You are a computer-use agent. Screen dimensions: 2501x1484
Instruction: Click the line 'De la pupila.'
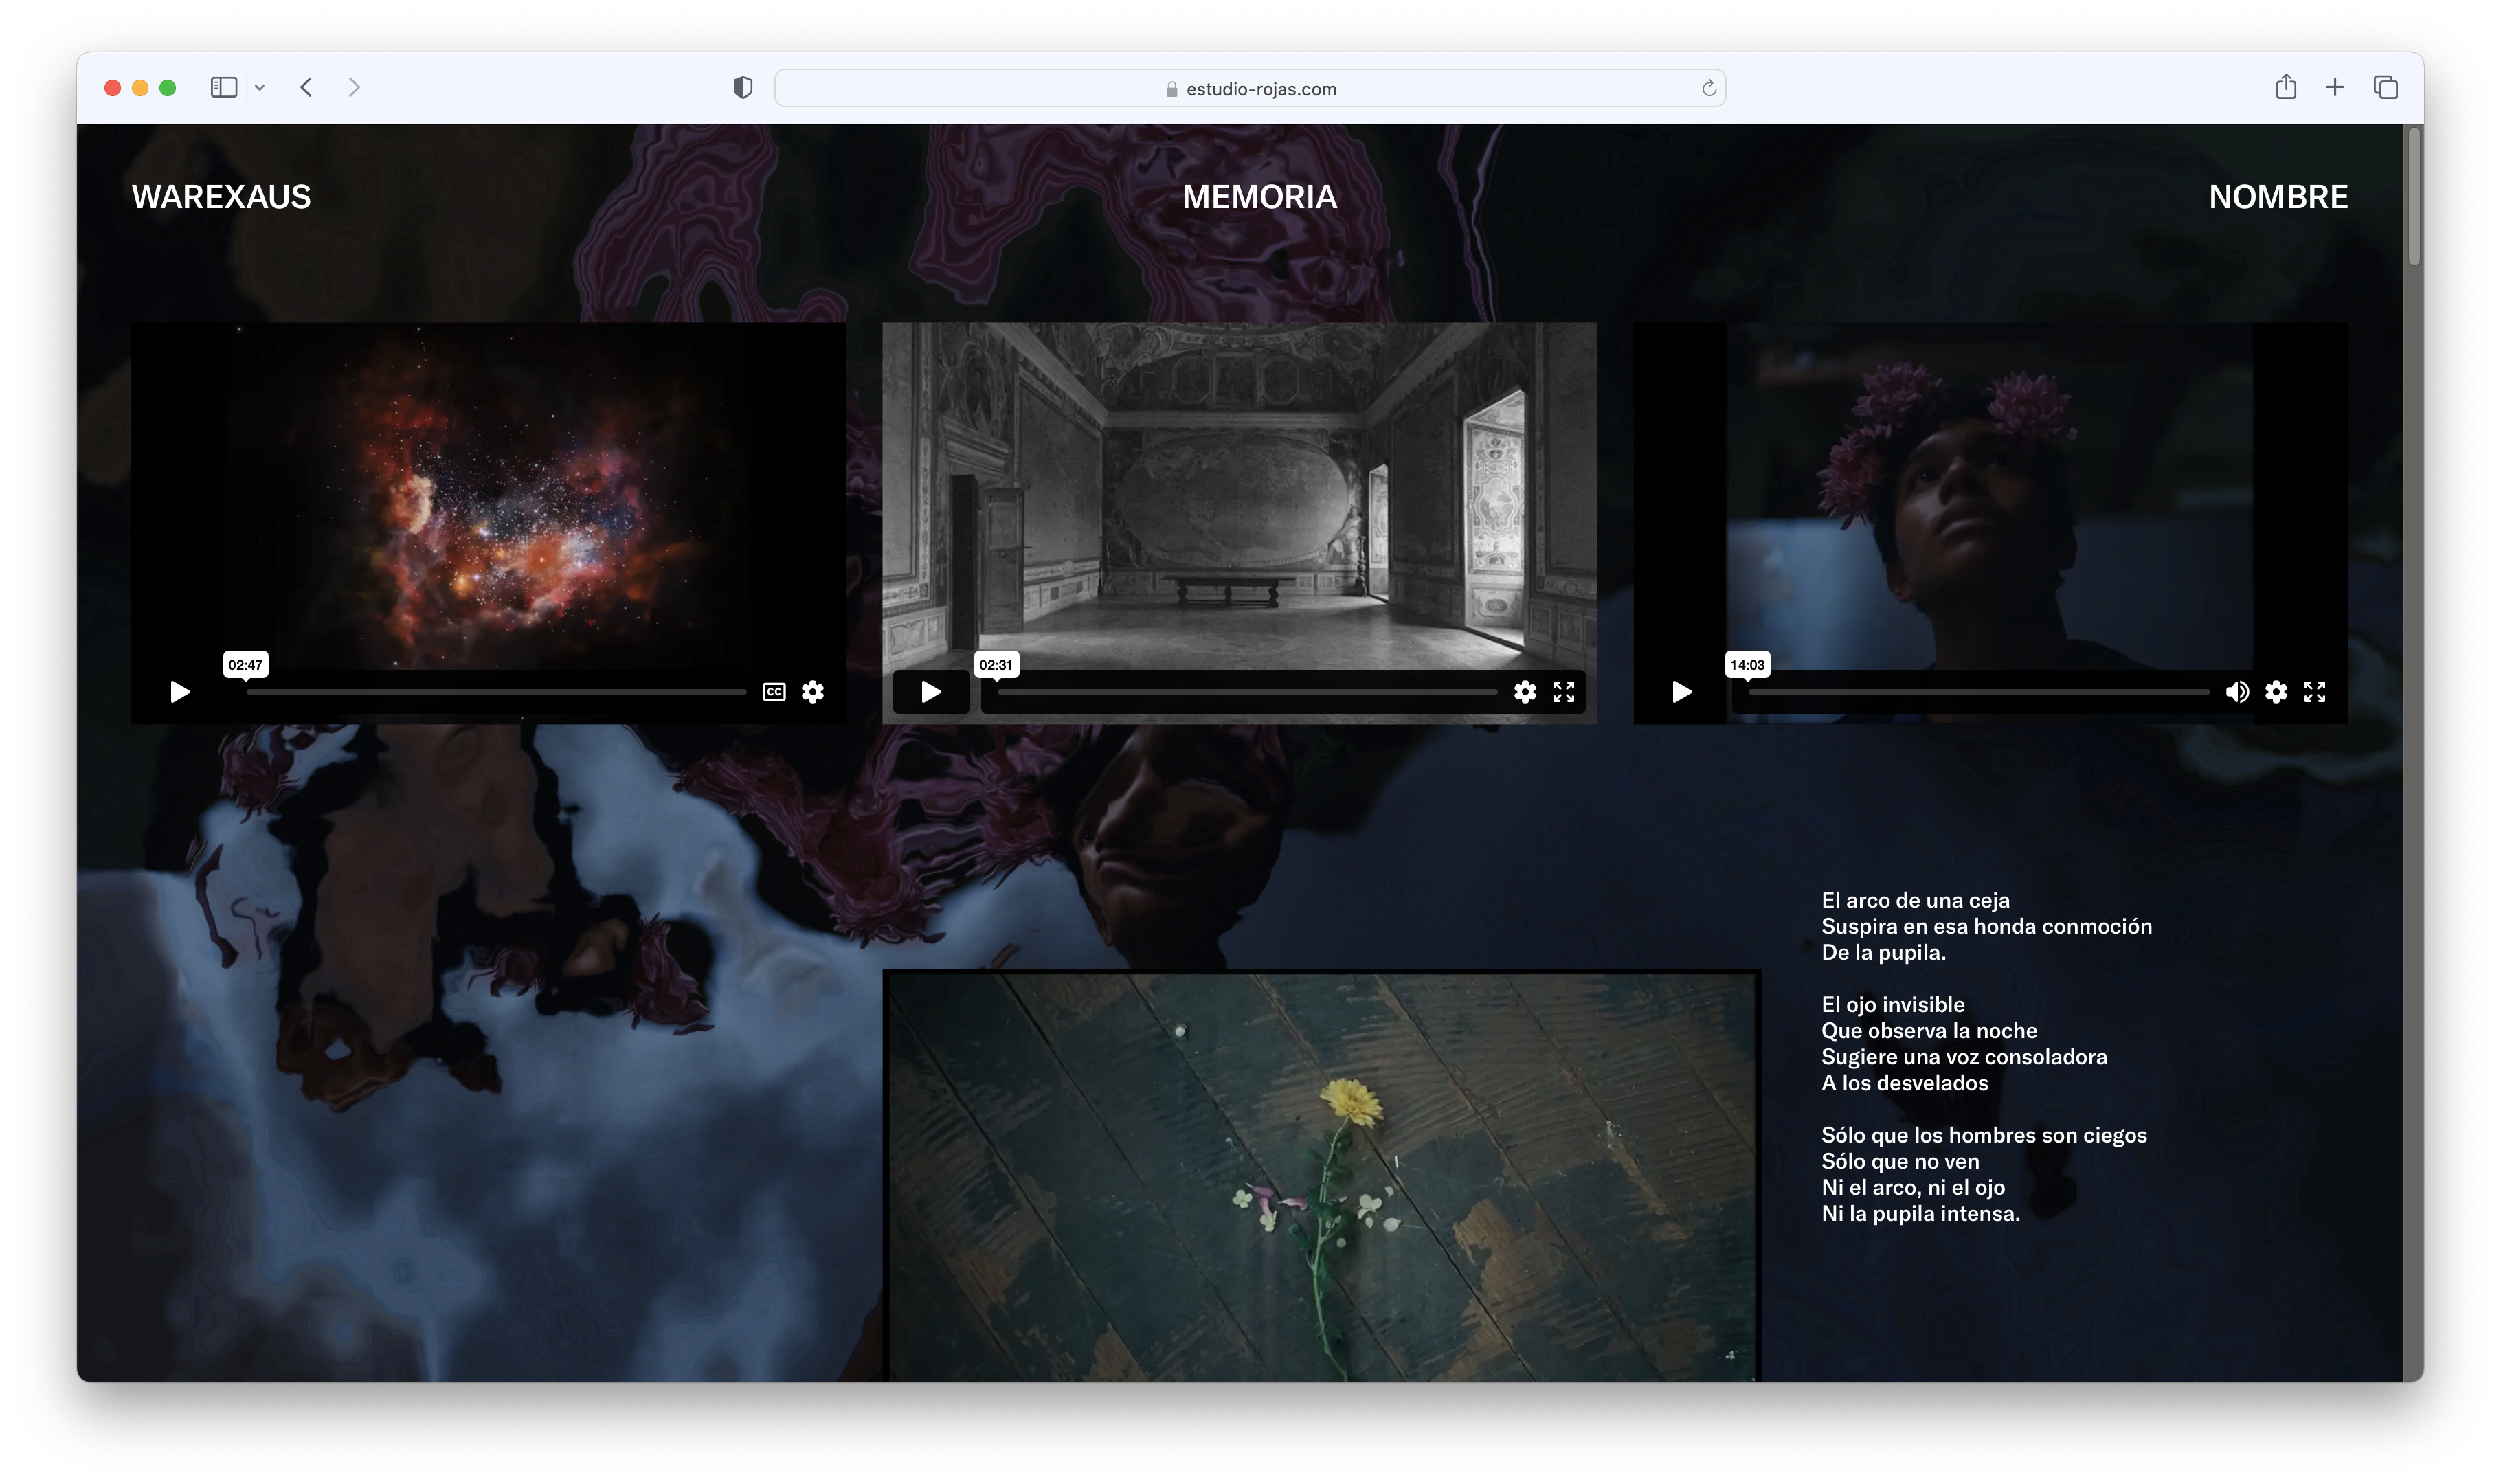click(x=1883, y=953)
